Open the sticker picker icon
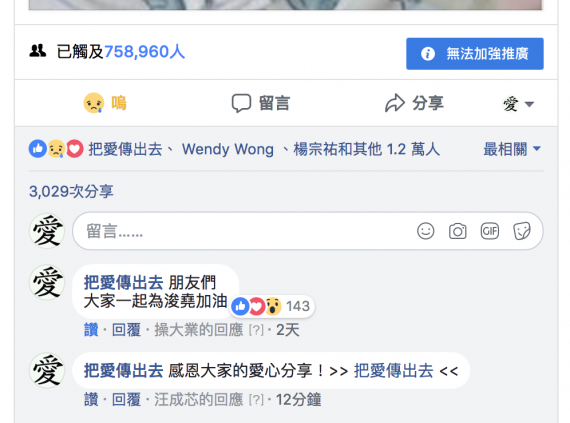Image resolution: width=570 pixels, height=423 pixels. point(522,231)
